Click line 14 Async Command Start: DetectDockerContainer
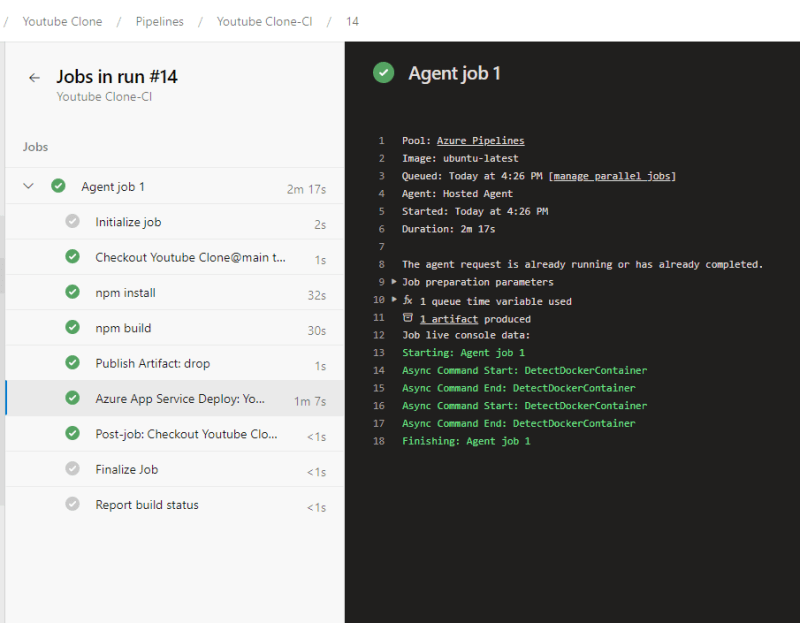Viewport: 800px width, 623px height. tap(524, 370)
